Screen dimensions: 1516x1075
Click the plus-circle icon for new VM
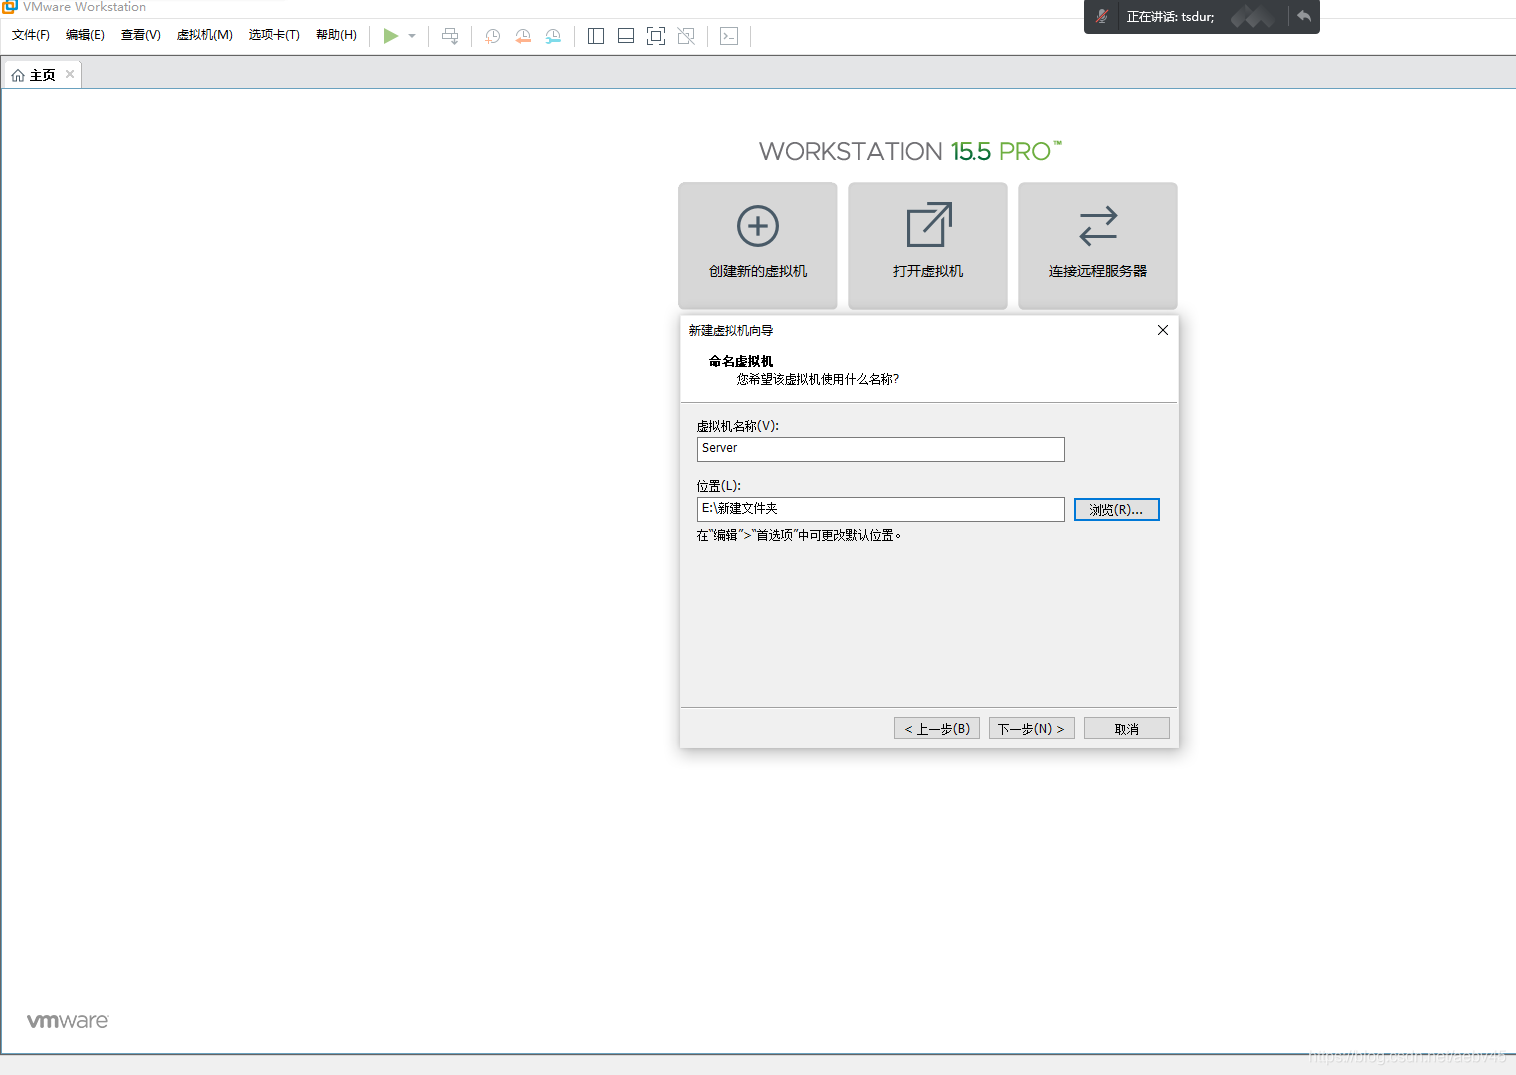[x=758, y=226]
